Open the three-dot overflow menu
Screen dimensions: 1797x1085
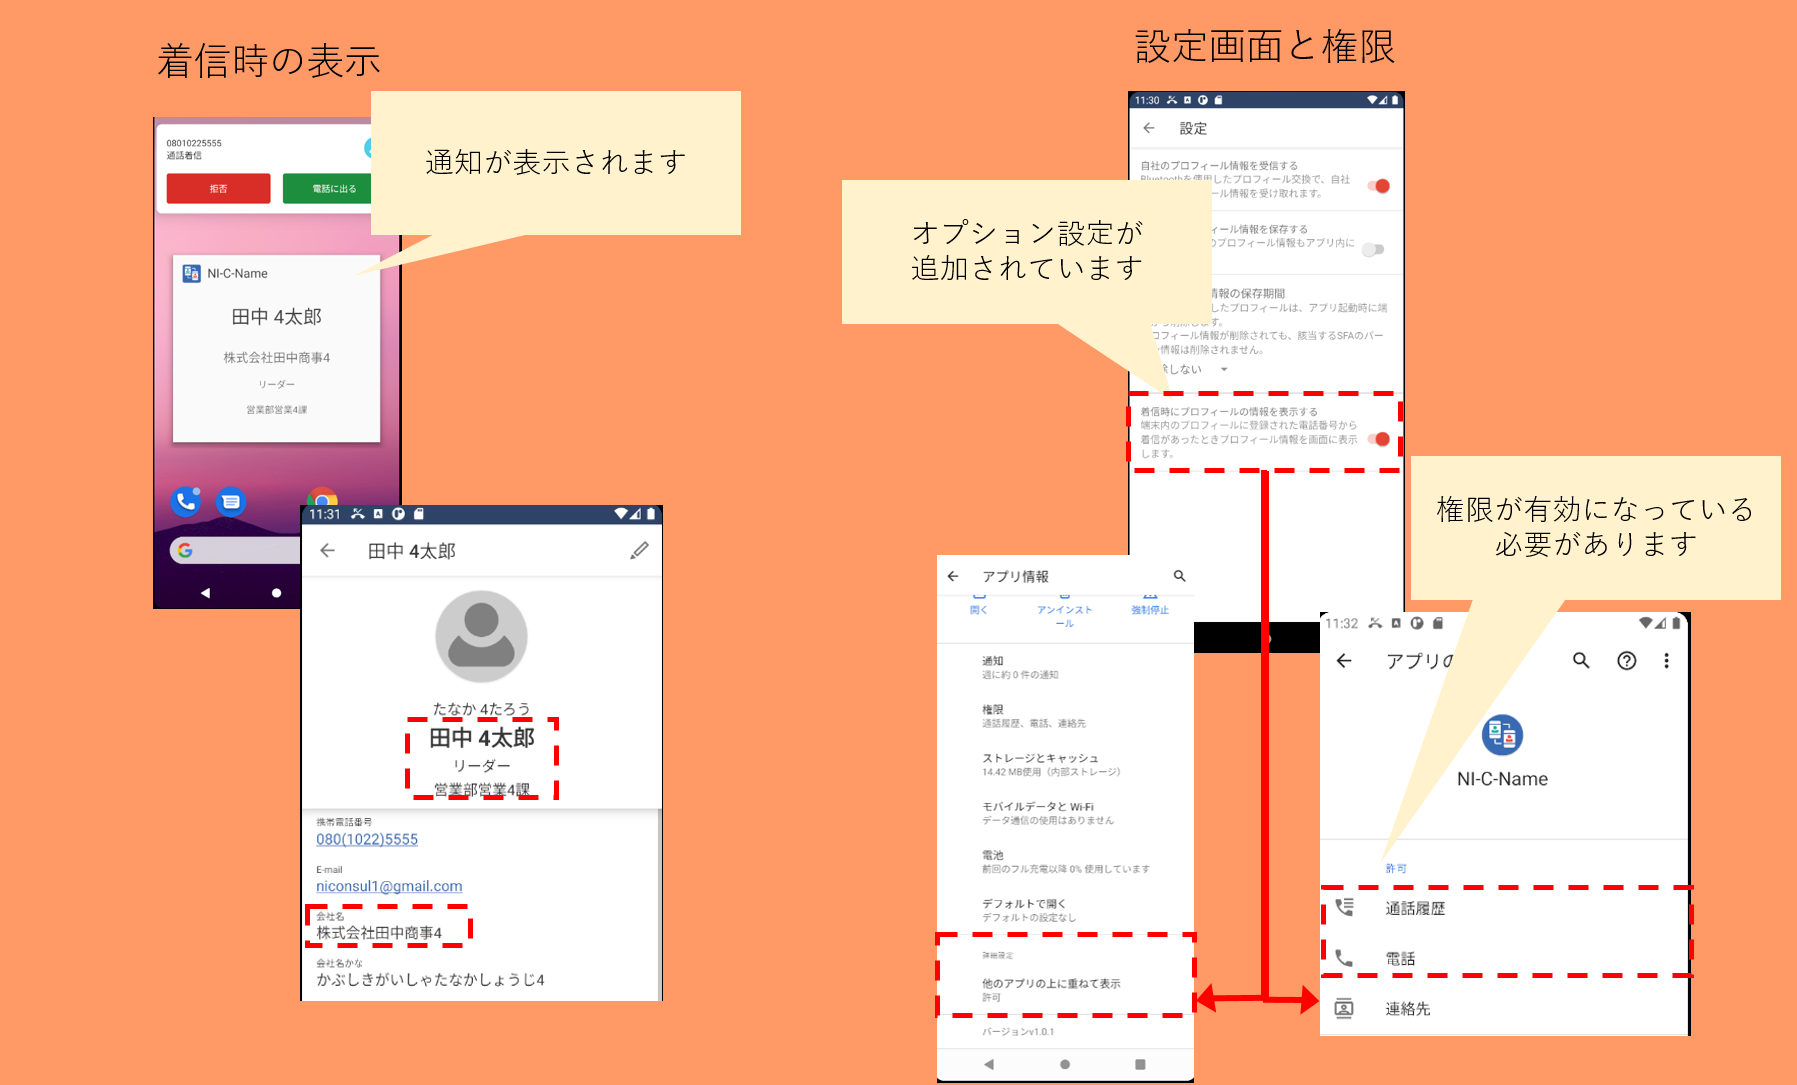(x=1666, y=661)
